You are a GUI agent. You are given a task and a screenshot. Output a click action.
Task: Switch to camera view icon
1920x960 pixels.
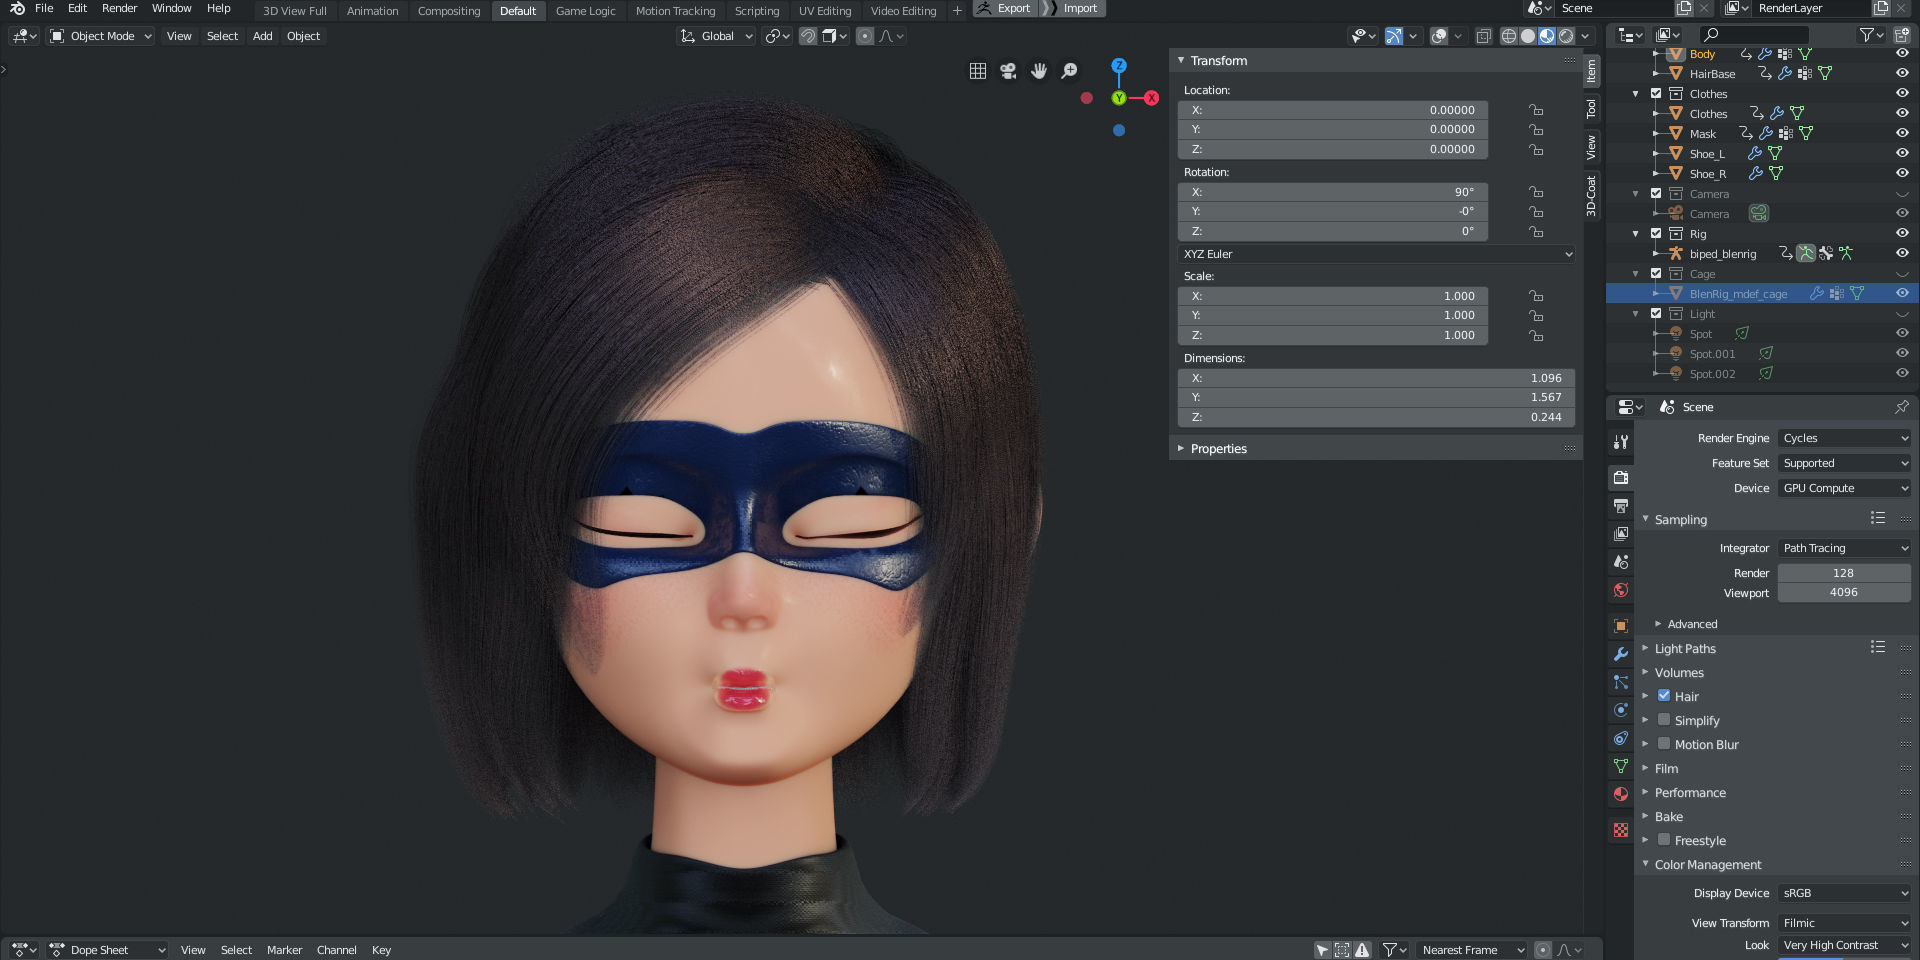tap(1008, 71)
